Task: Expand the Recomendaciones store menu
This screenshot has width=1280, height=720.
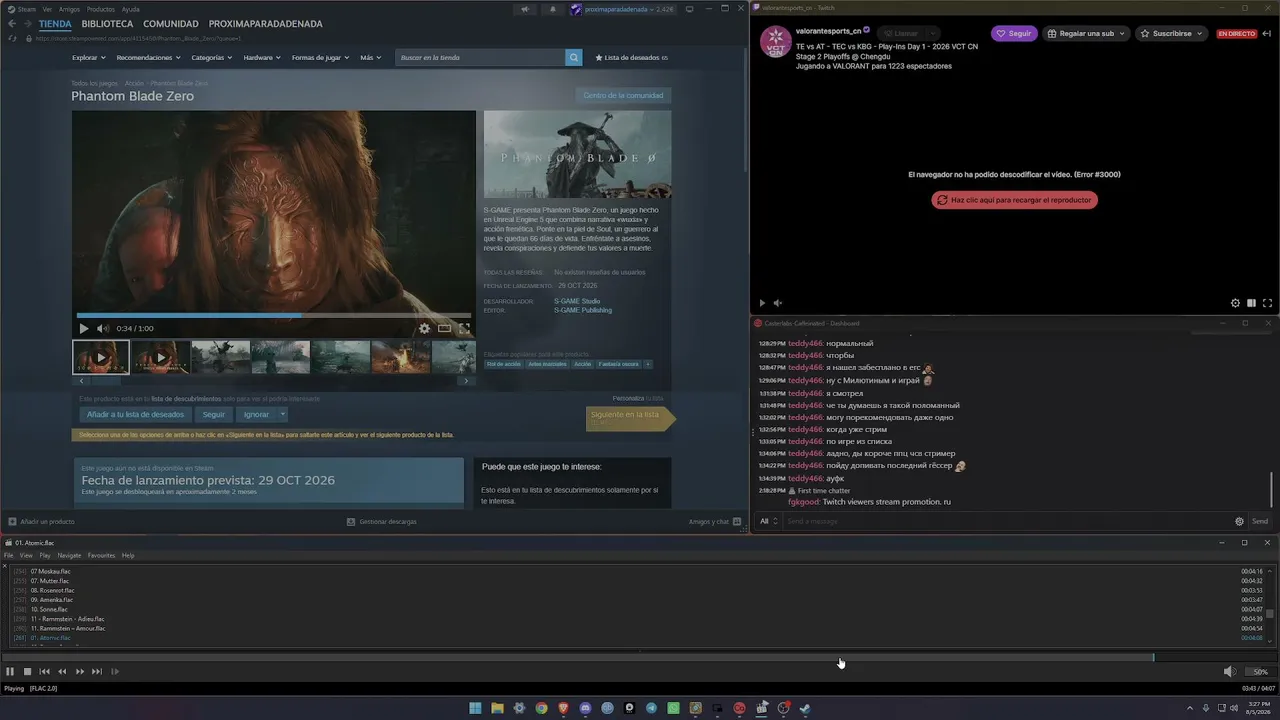Action: point(149,58)
